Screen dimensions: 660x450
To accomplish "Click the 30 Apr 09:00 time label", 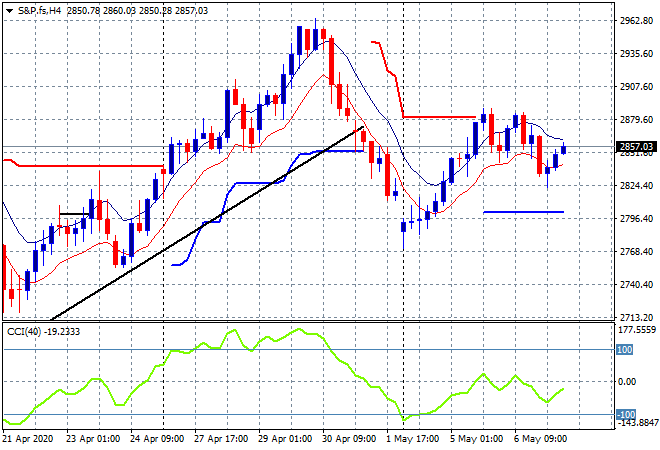I will tap(349, 439).
